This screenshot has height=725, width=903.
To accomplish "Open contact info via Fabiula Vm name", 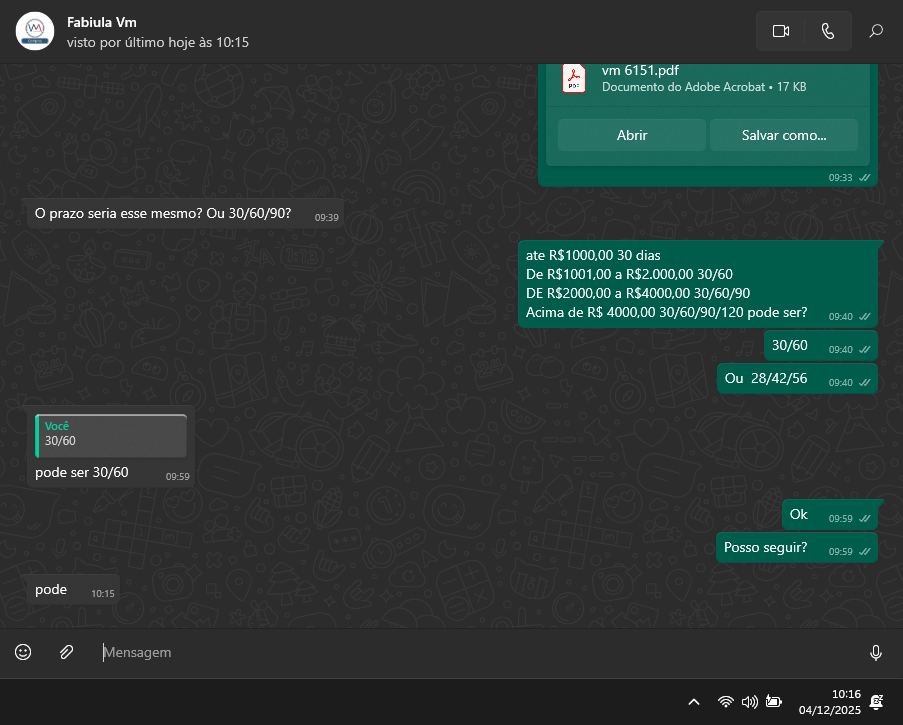I will point(102,22).
